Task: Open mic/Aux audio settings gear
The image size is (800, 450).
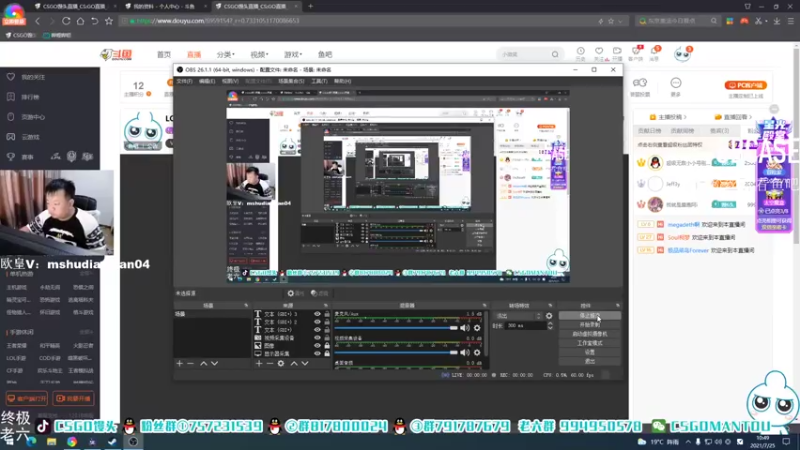Action: click(x=477, y=328)
